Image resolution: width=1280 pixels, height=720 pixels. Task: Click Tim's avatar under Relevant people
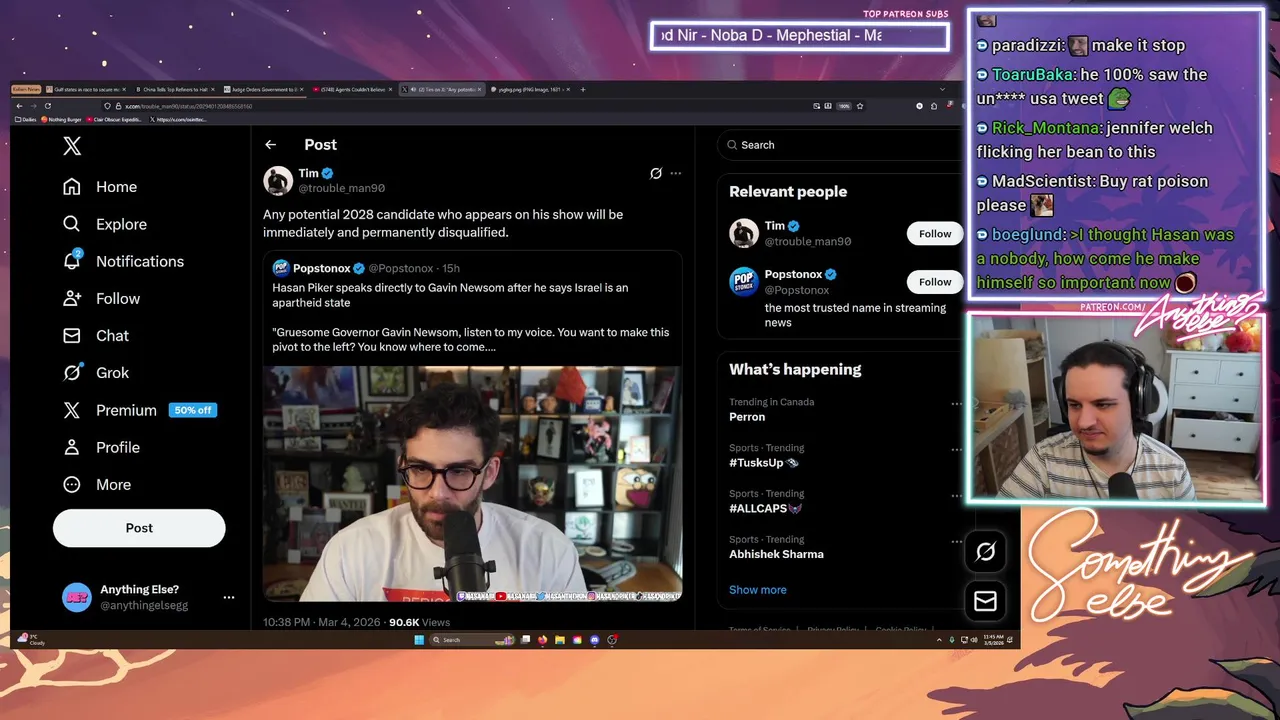click(x=744, y=233)
